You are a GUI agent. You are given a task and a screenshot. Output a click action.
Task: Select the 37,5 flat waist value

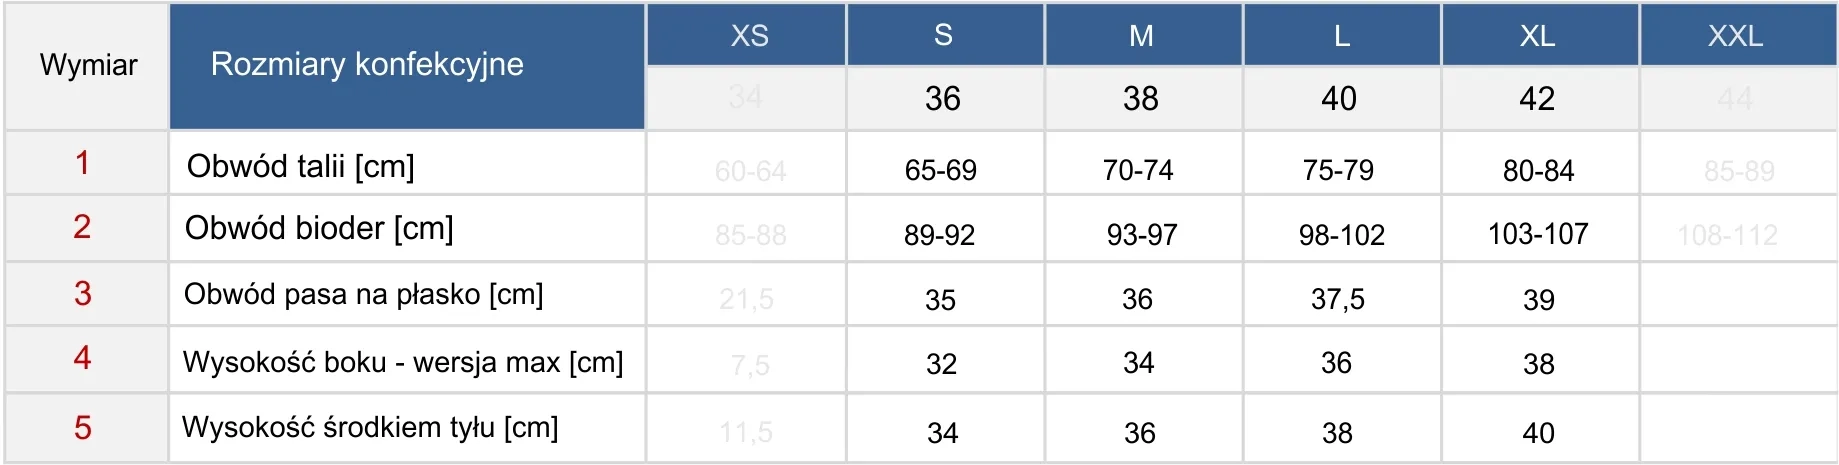1338,299
